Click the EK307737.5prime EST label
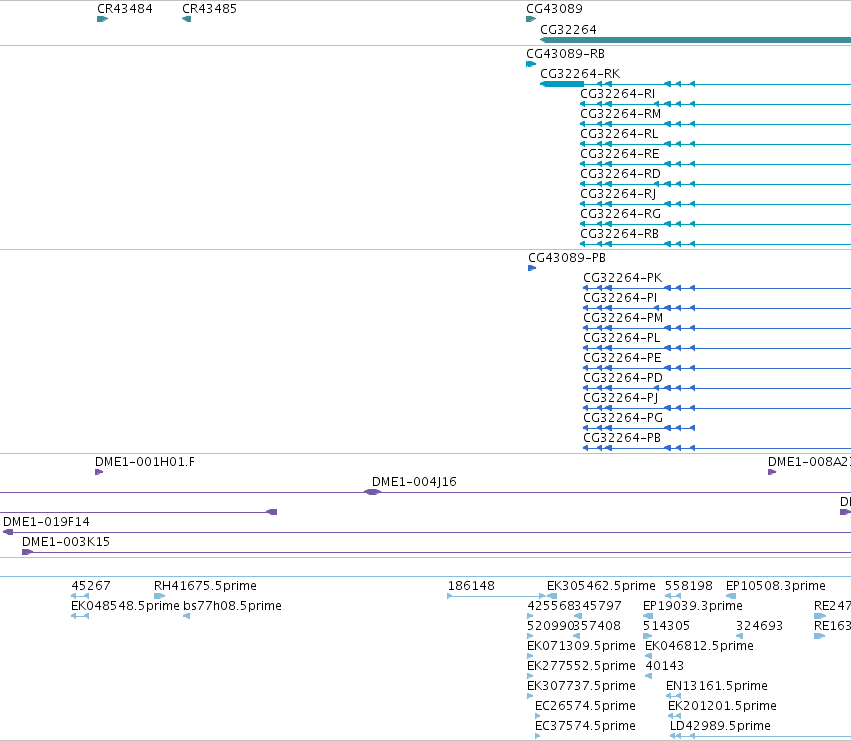The image size is (851, 741). click(581, 686)
